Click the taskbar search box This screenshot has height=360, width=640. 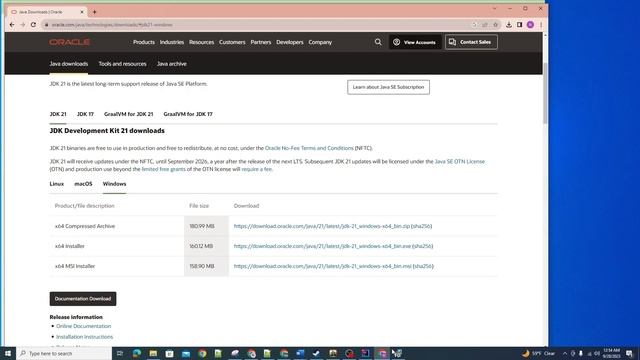click(64, 353)
